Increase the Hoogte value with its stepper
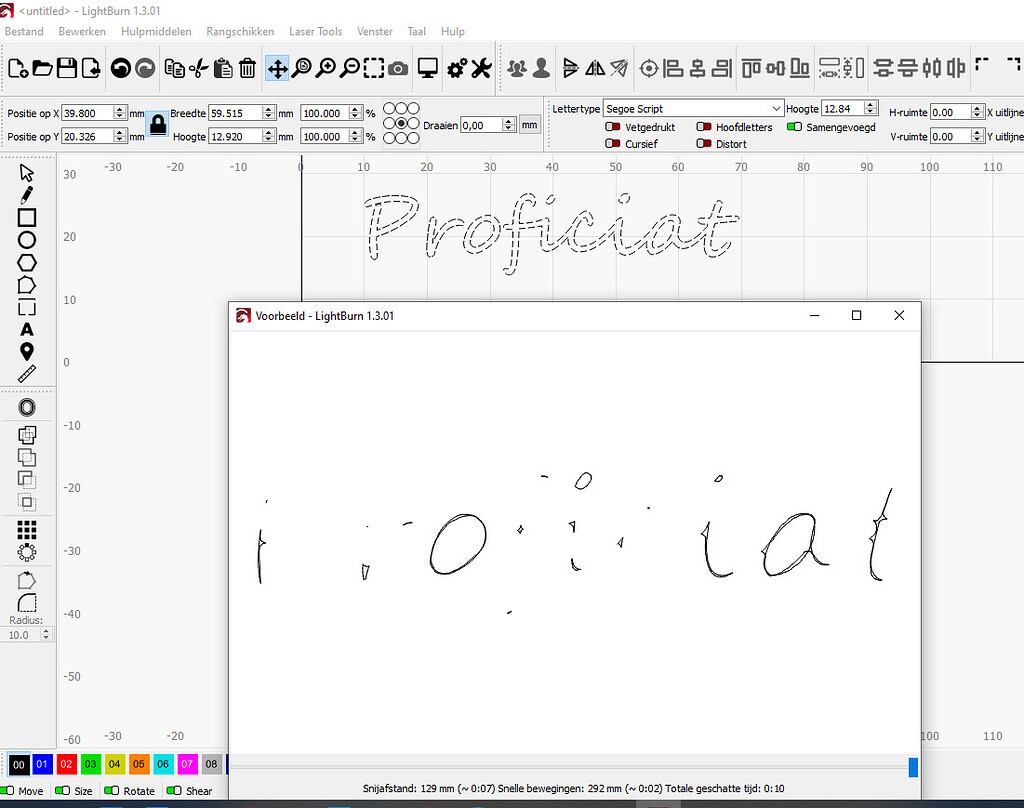 coord(868,104)
